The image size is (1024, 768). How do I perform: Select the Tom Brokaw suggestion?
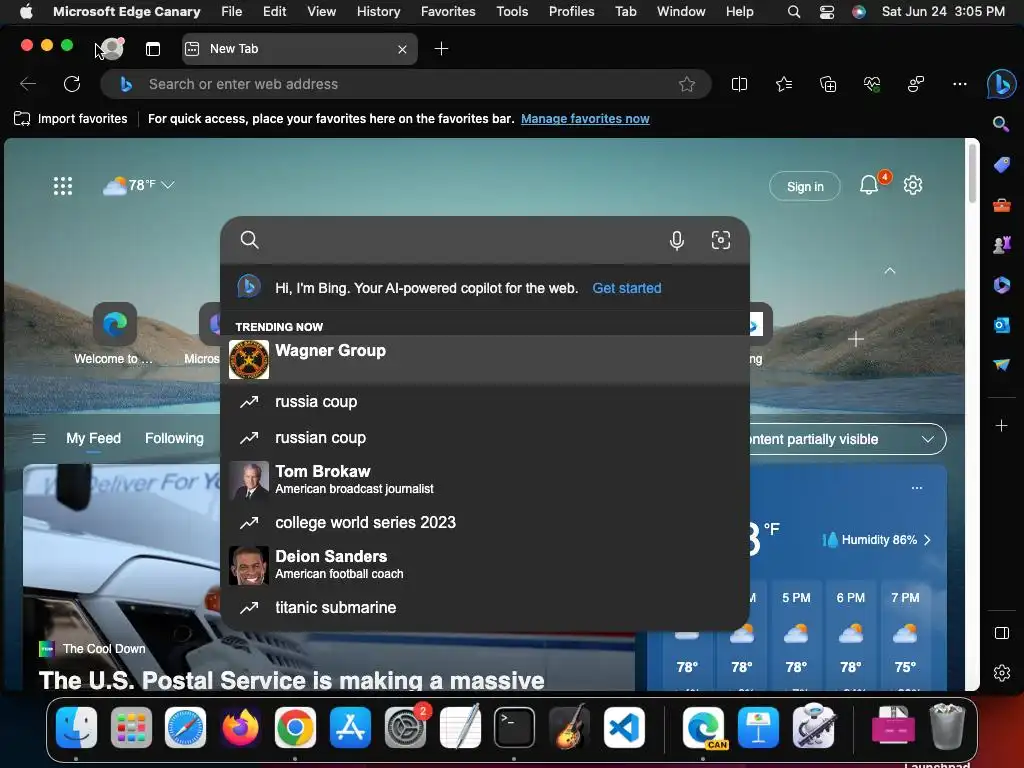click(485, 480)
